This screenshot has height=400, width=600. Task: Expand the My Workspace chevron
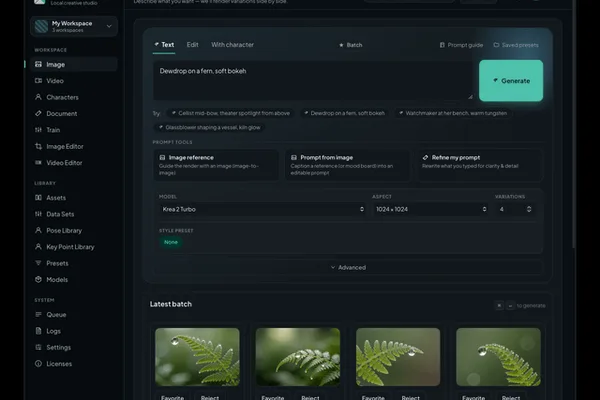(109, 26)
